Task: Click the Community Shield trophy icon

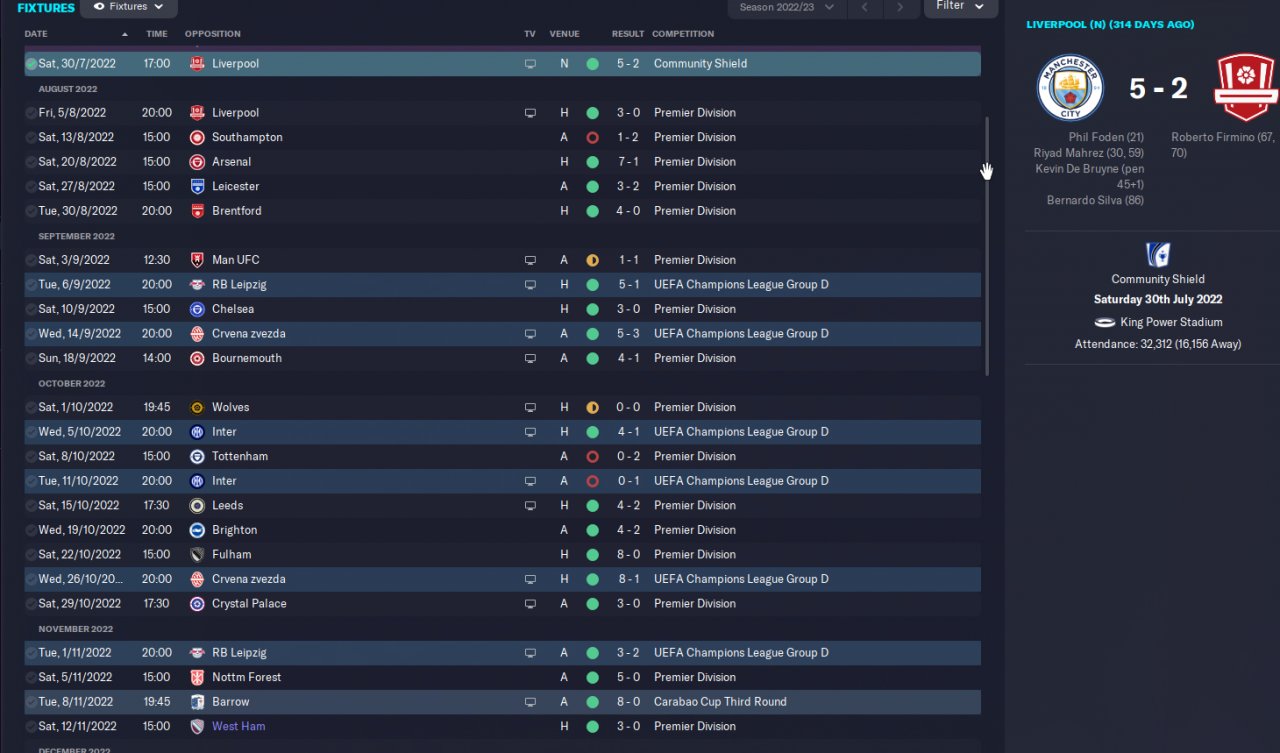Action: click(x=1157, y=254)
